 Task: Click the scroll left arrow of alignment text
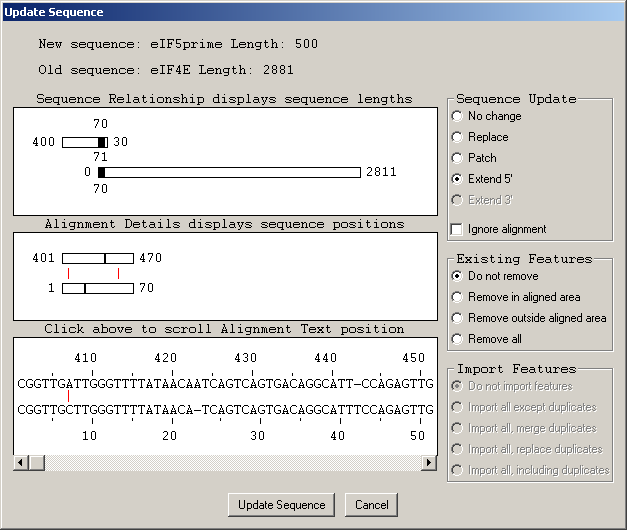pyautogui.click(x=21, y=462)
